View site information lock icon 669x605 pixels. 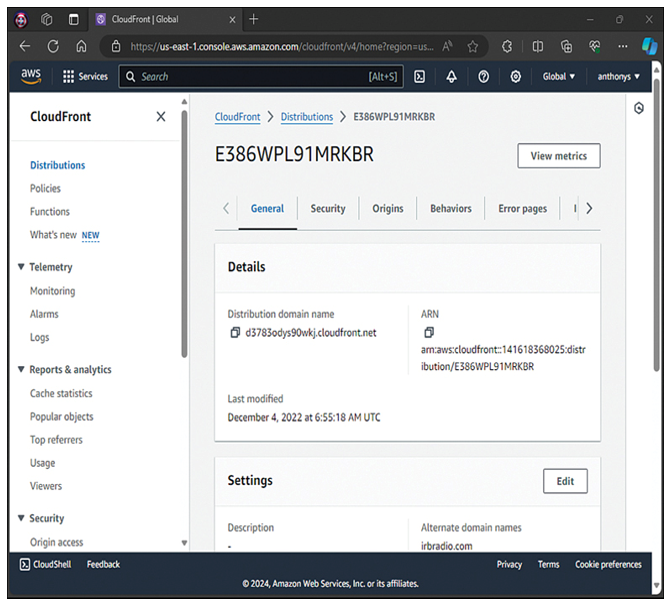point(116,46)
